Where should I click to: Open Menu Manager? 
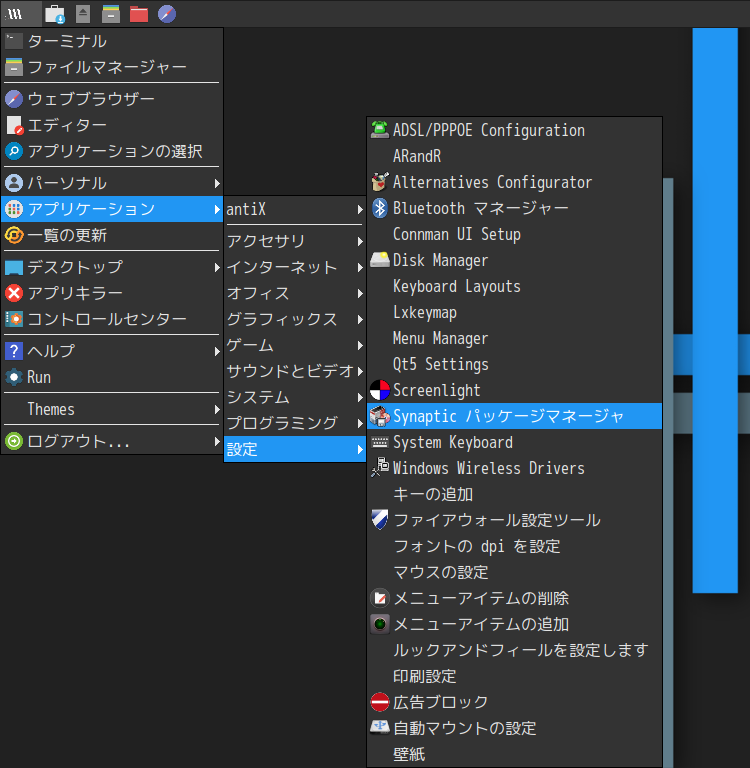pos(514,338)
